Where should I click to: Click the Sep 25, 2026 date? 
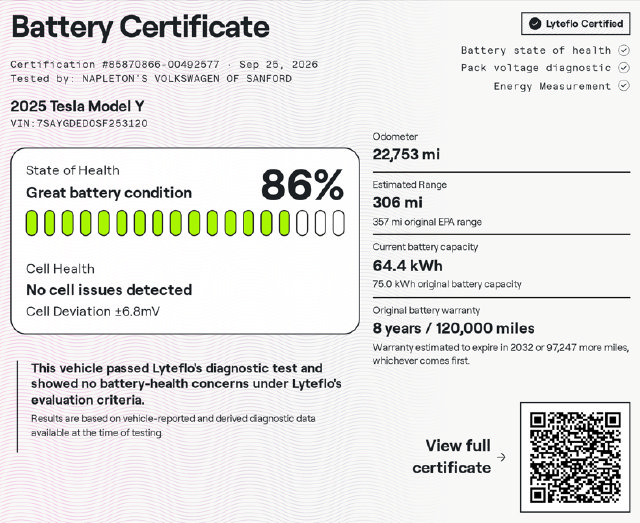click(278, 65)
